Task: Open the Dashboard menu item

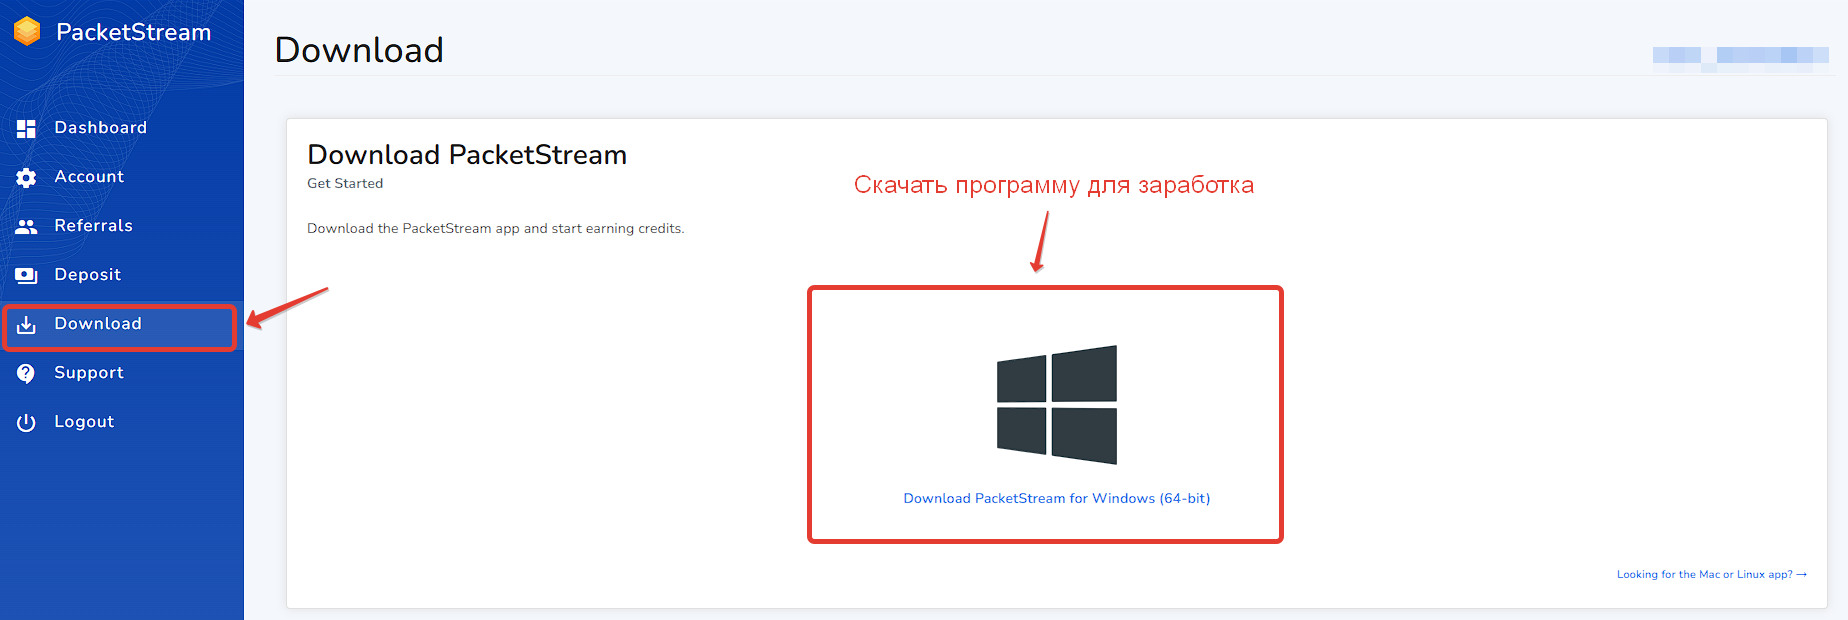Action: tap(100, 128)
